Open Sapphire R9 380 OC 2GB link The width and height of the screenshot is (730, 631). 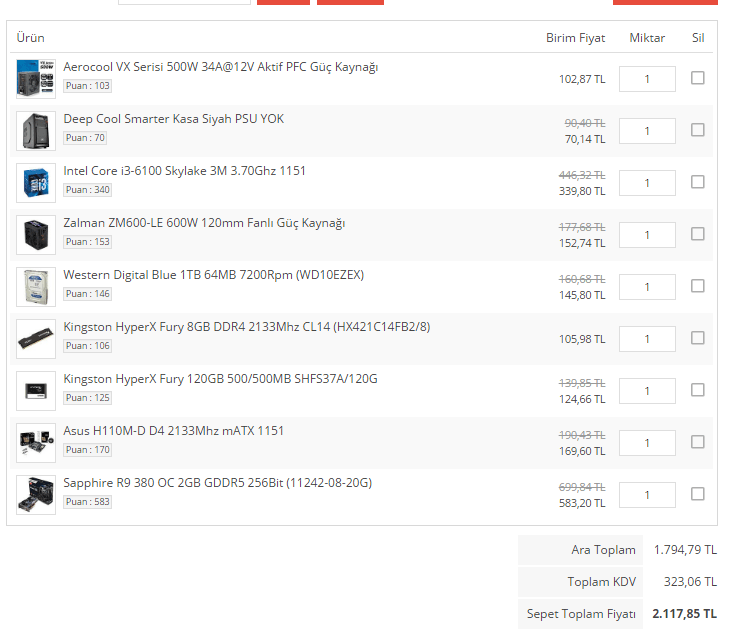(x=218, y=483)
